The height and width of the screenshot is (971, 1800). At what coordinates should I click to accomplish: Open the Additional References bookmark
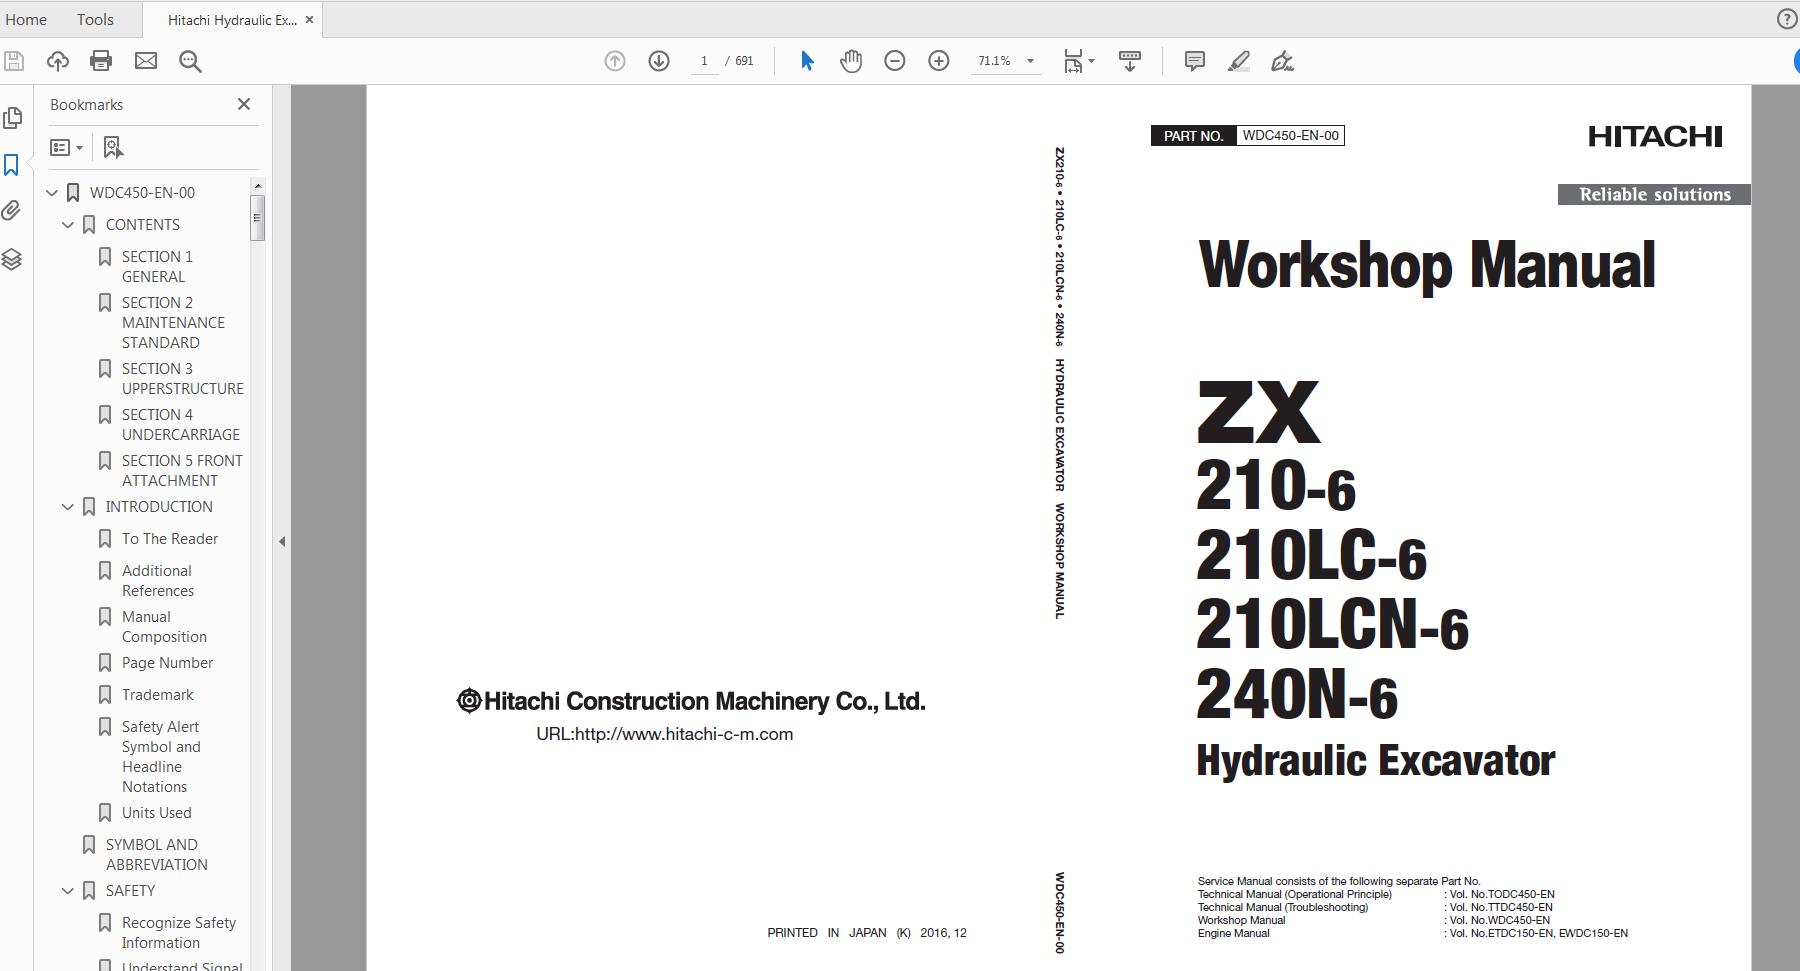[x=158, y=580]
